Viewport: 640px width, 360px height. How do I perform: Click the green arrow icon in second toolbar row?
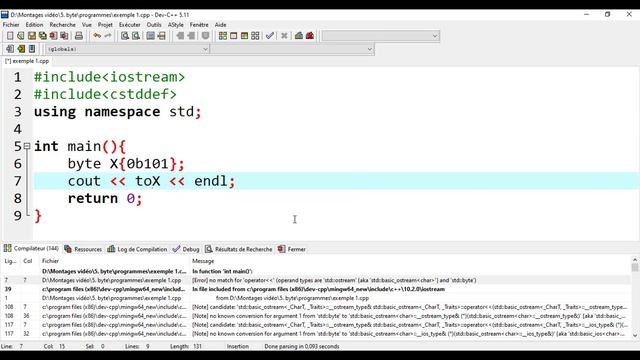pos(21,49)
